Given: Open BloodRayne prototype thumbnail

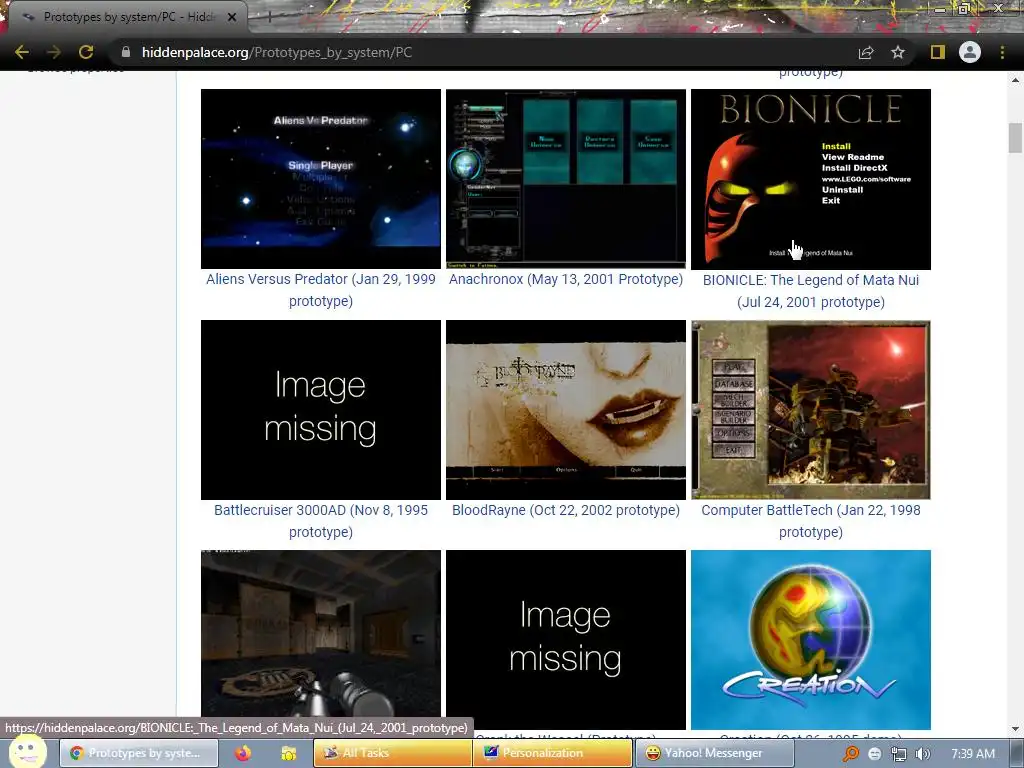Looking at the screenshot, I should point(566,409).
